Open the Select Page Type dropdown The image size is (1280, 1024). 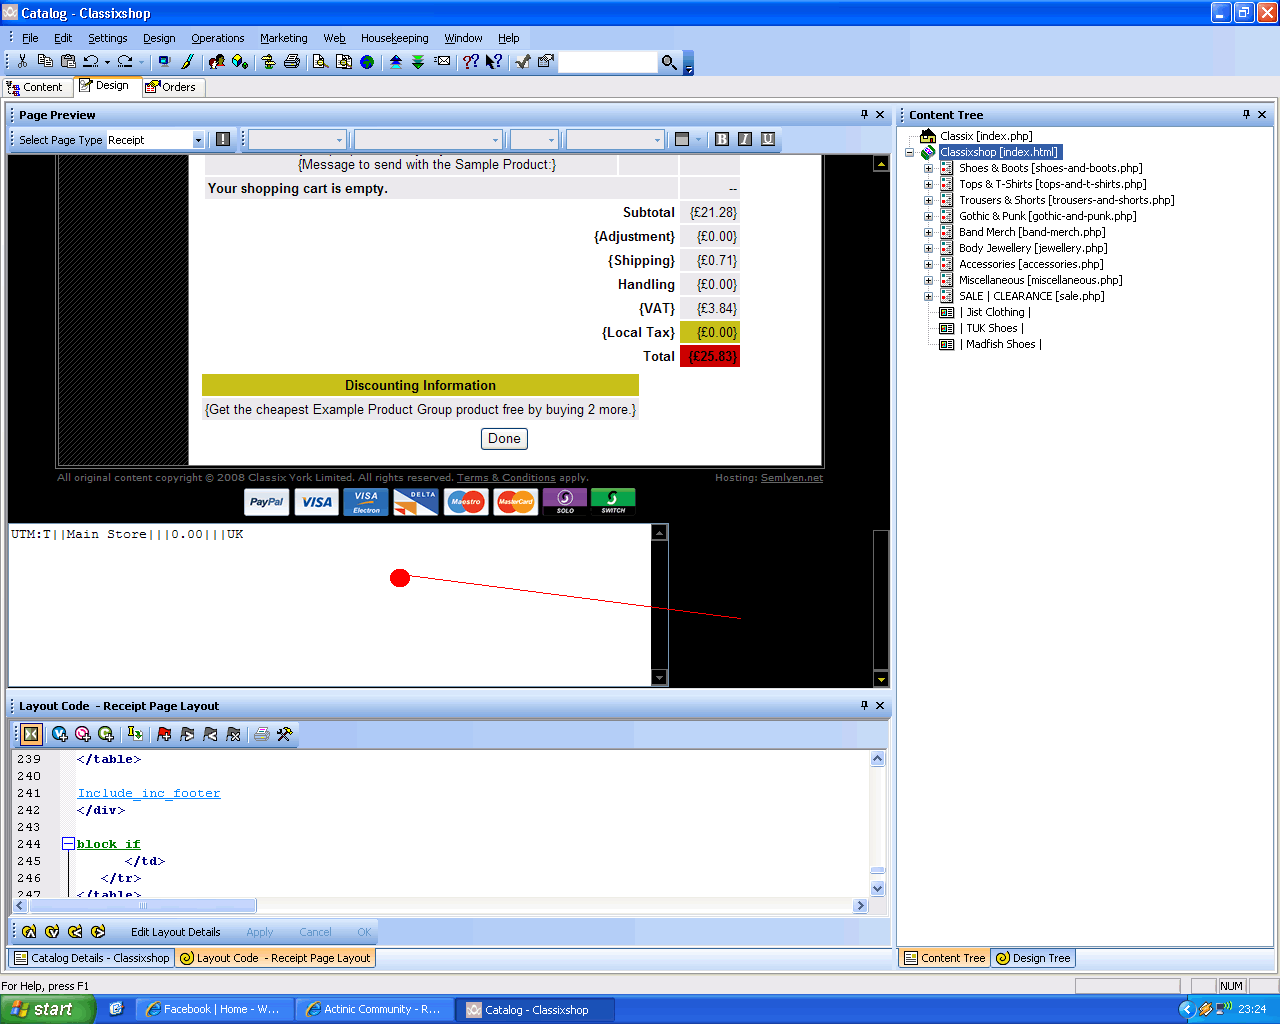tap(198, 140)
